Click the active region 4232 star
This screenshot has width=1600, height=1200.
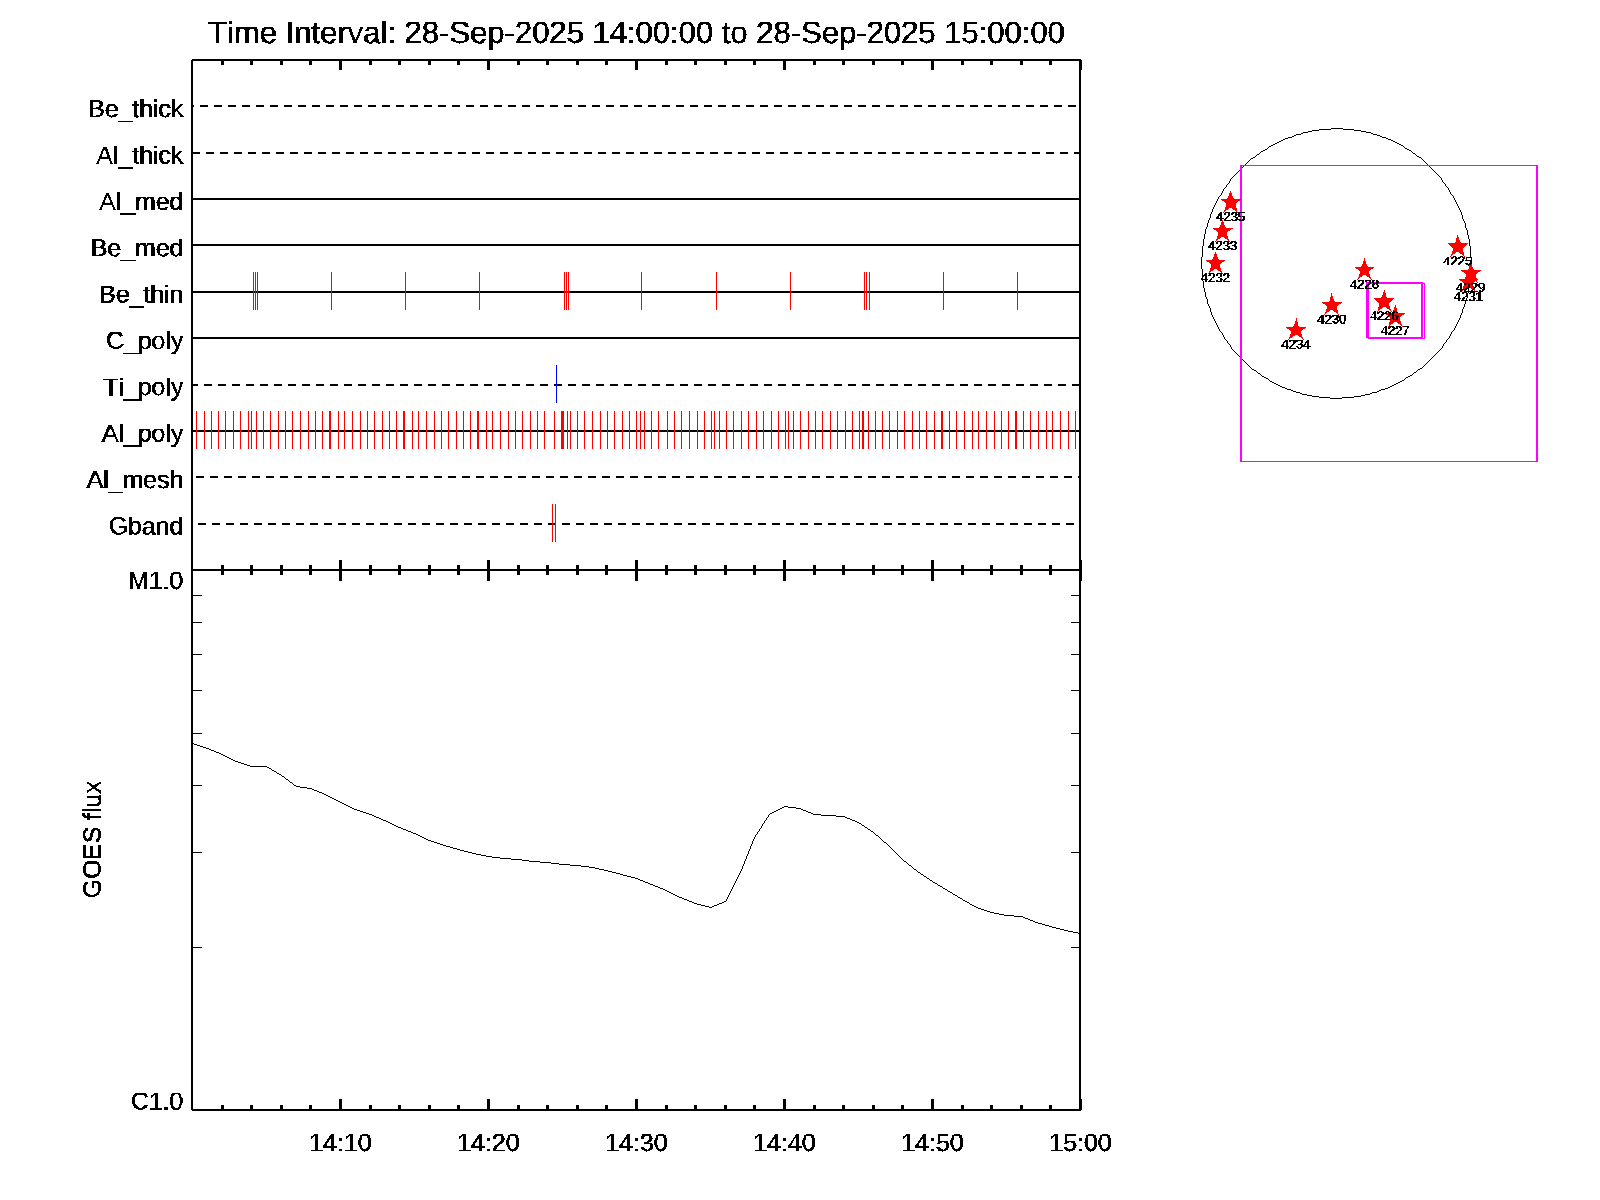[x=1215, y=264]
